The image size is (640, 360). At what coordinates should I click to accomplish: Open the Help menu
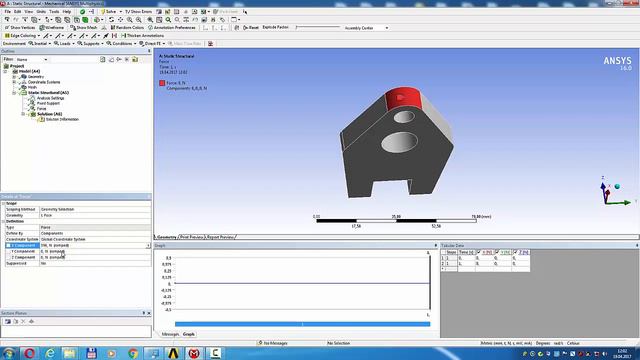(67, 12)
